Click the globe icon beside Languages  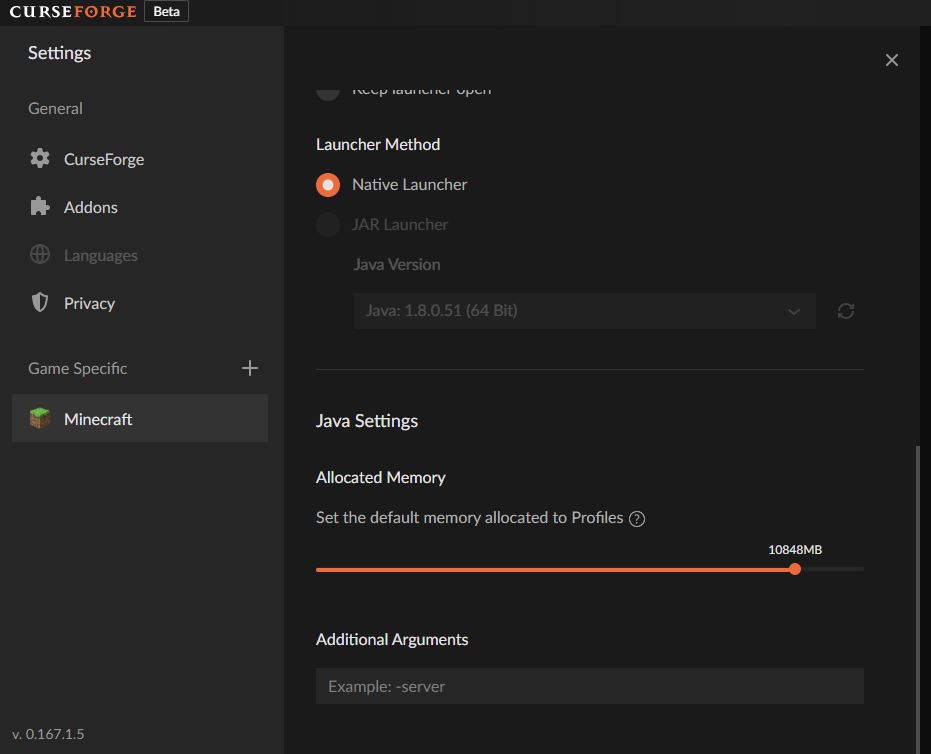(40, 255)
